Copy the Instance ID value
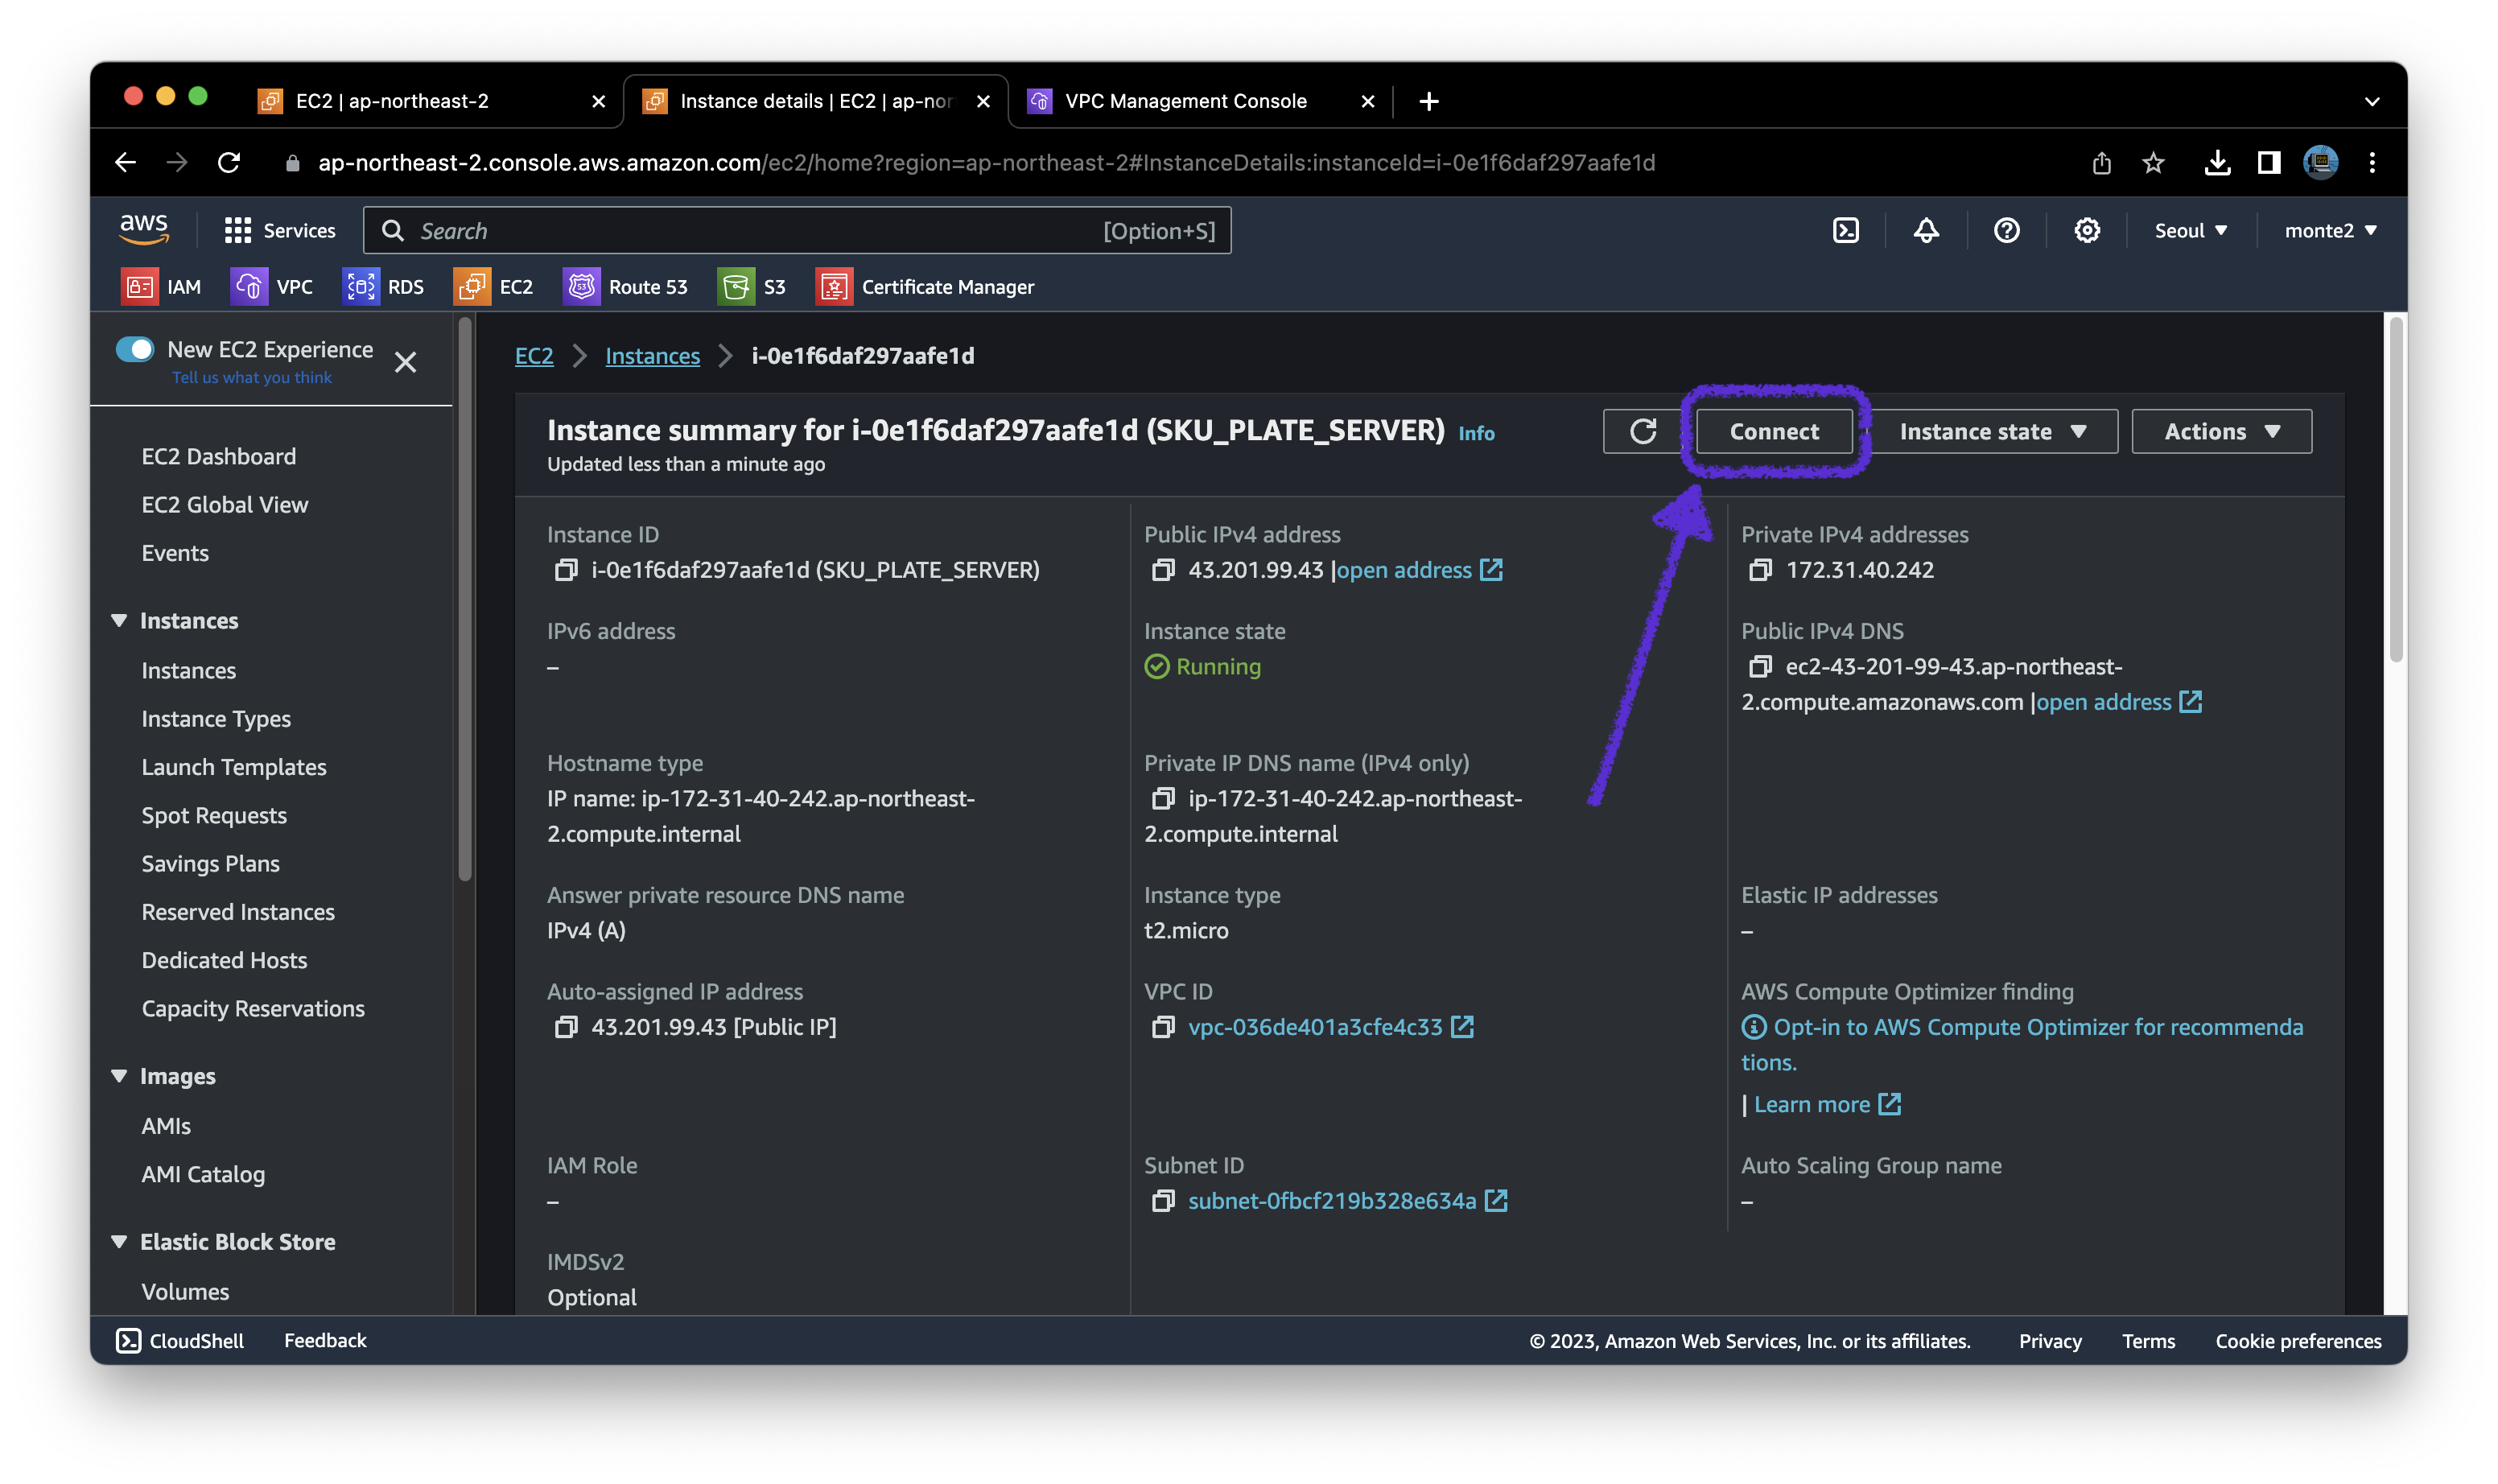Viewport: 2498px width, 1484px height. click(x=566, y=570)
